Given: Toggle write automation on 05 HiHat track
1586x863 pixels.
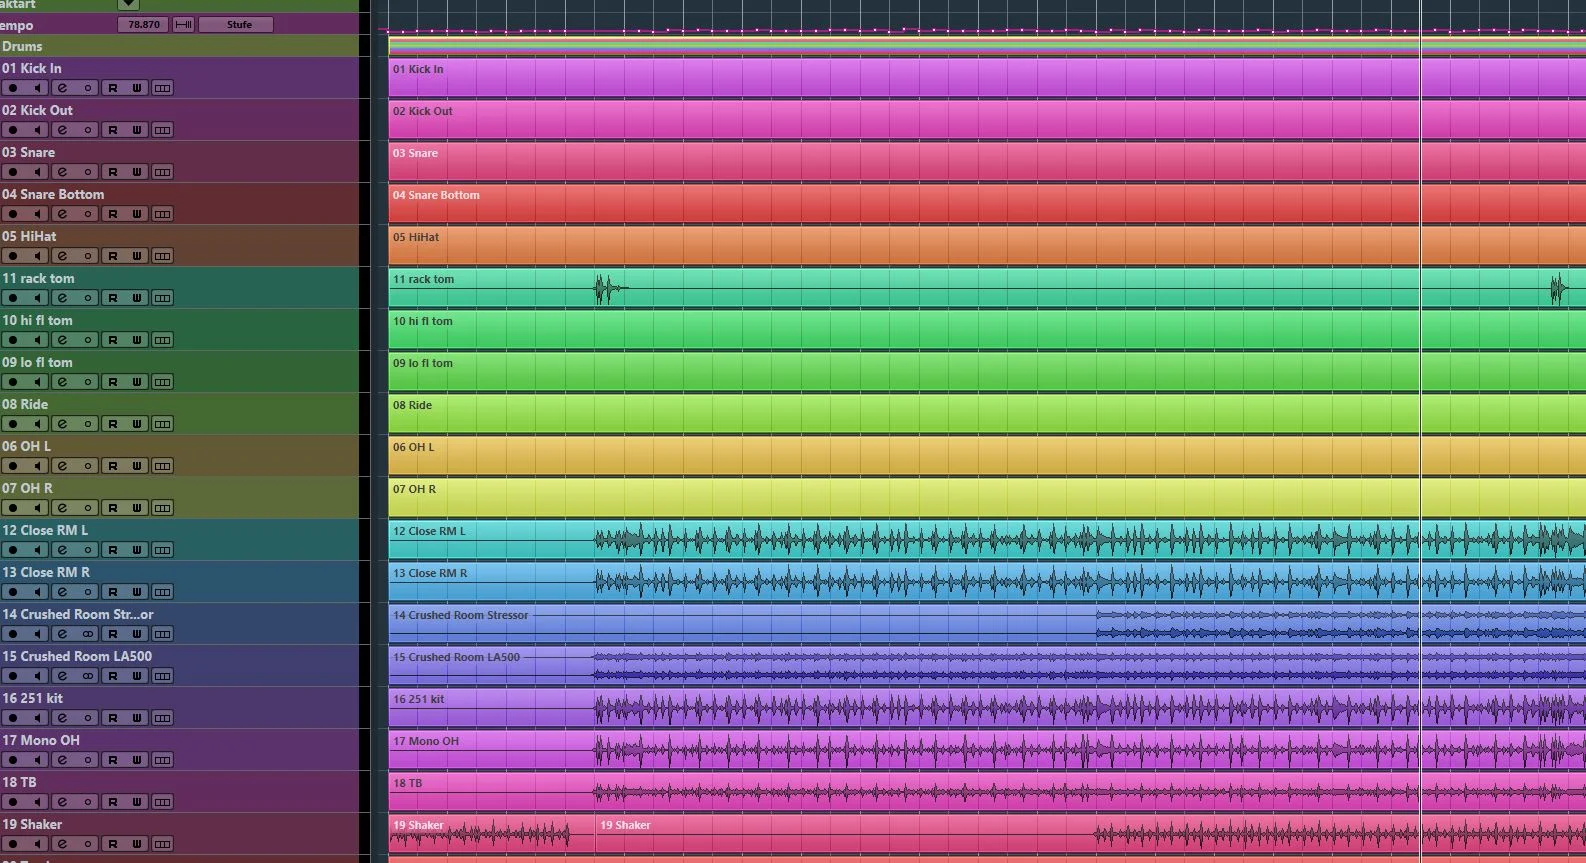Looking at the screenshot, I should [x=137, y=256].
